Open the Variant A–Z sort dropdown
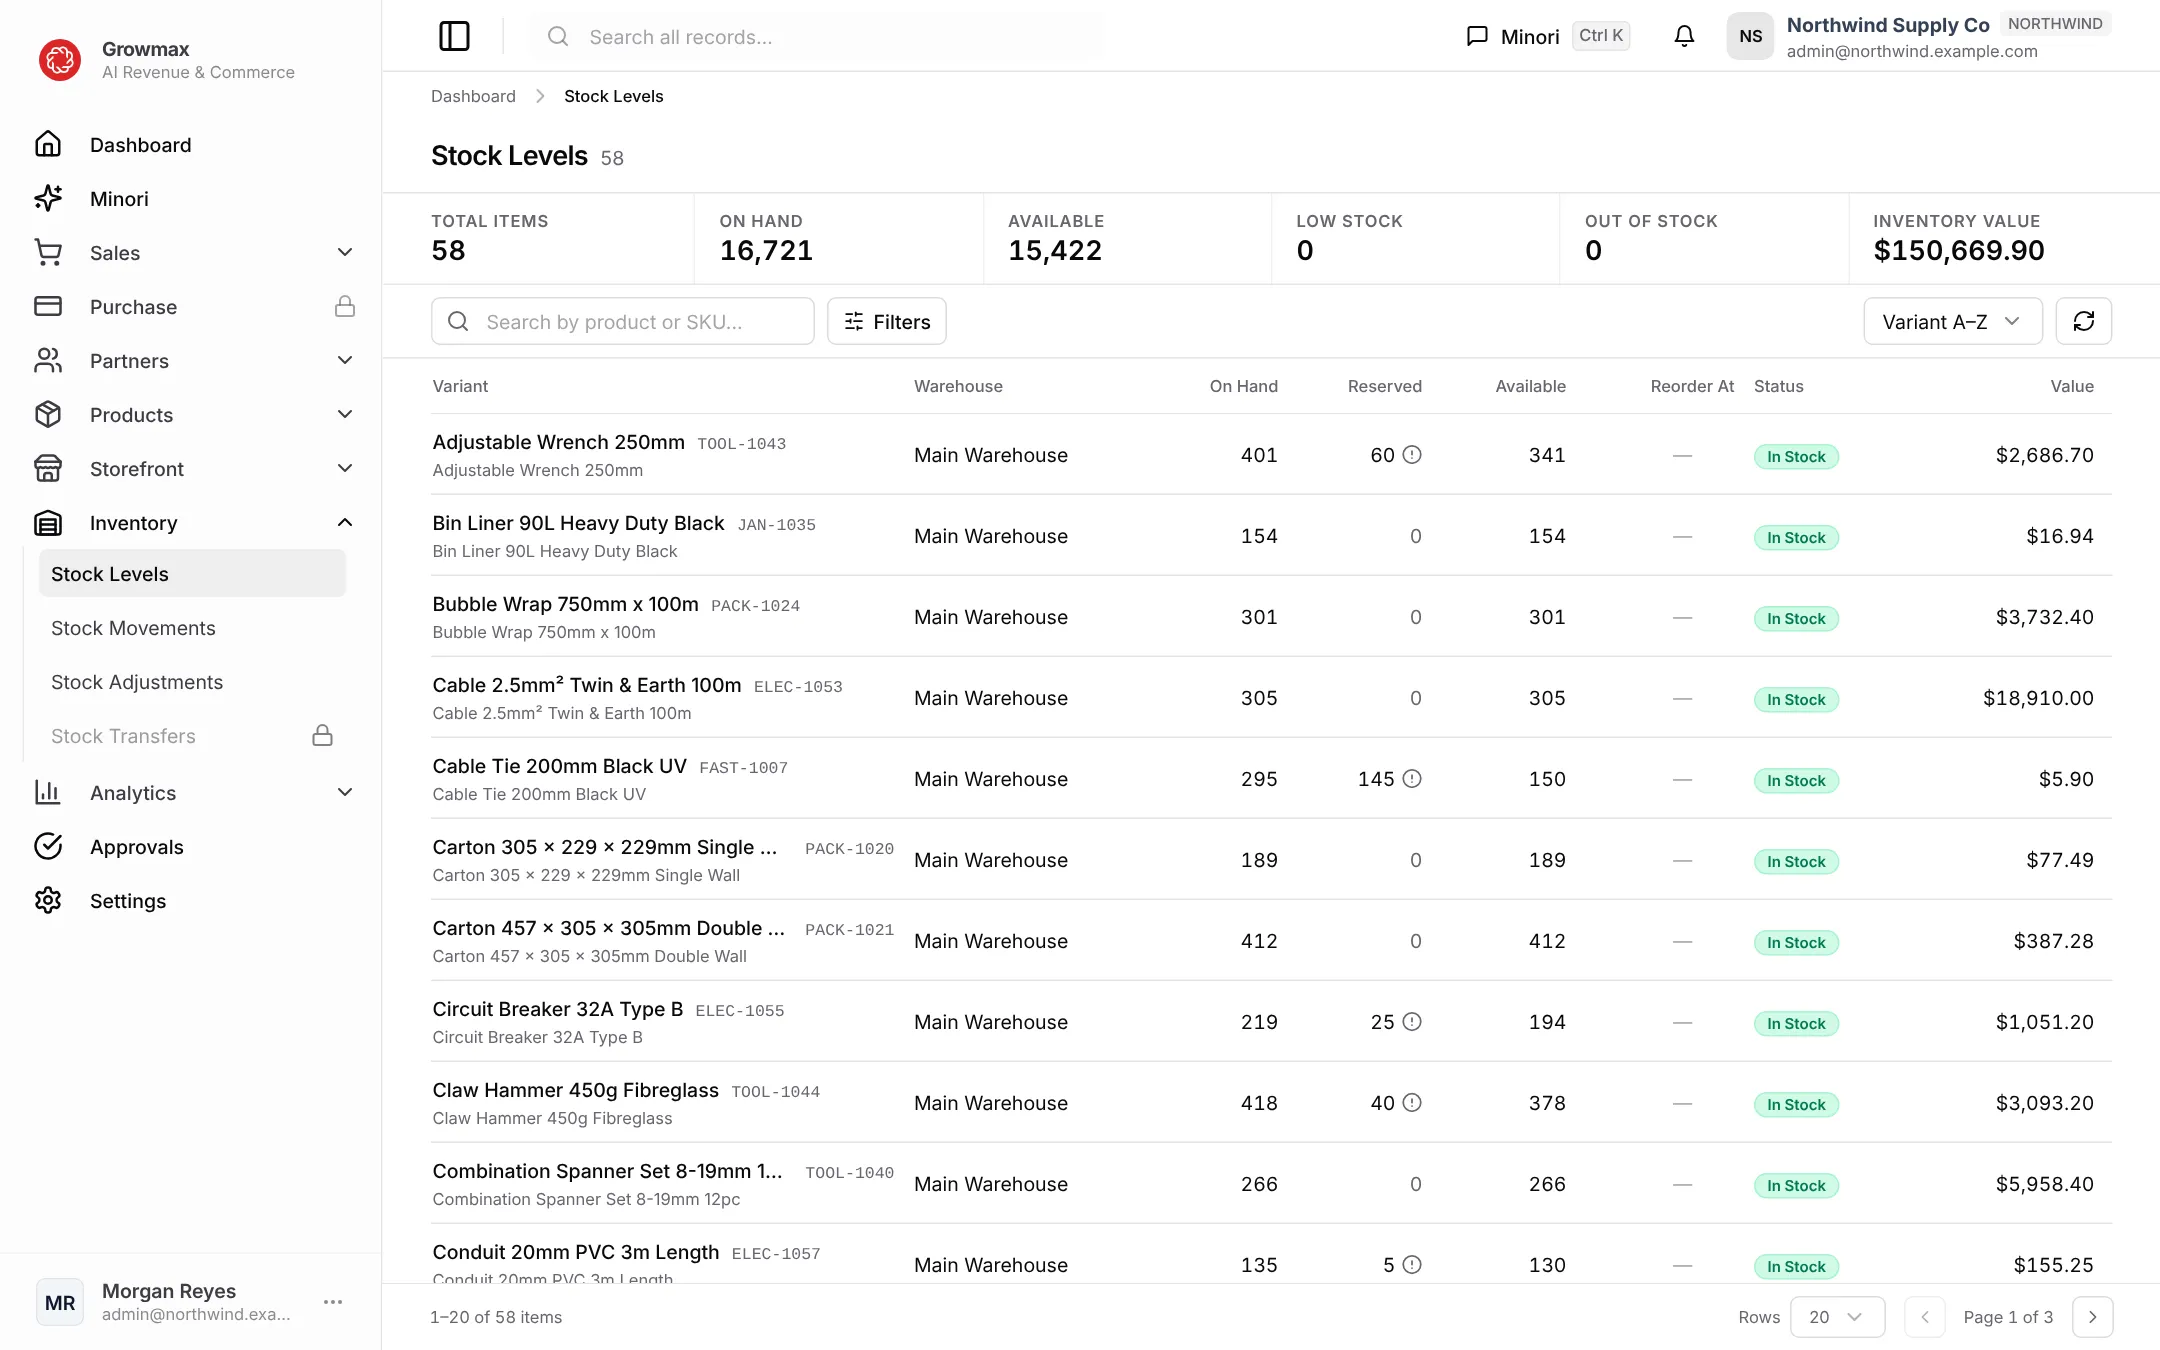 pyautogui.click(x=1952, y=321)
